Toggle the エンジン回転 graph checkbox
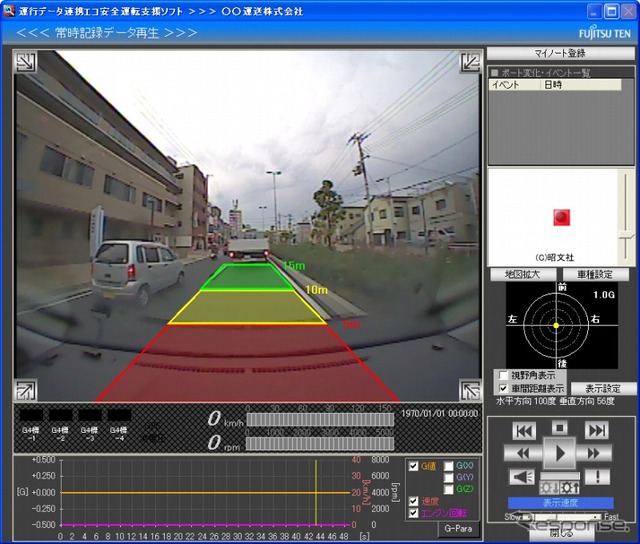Image resolution: width=640 pixels, height=544 pixels. click(x=413, y=513)
